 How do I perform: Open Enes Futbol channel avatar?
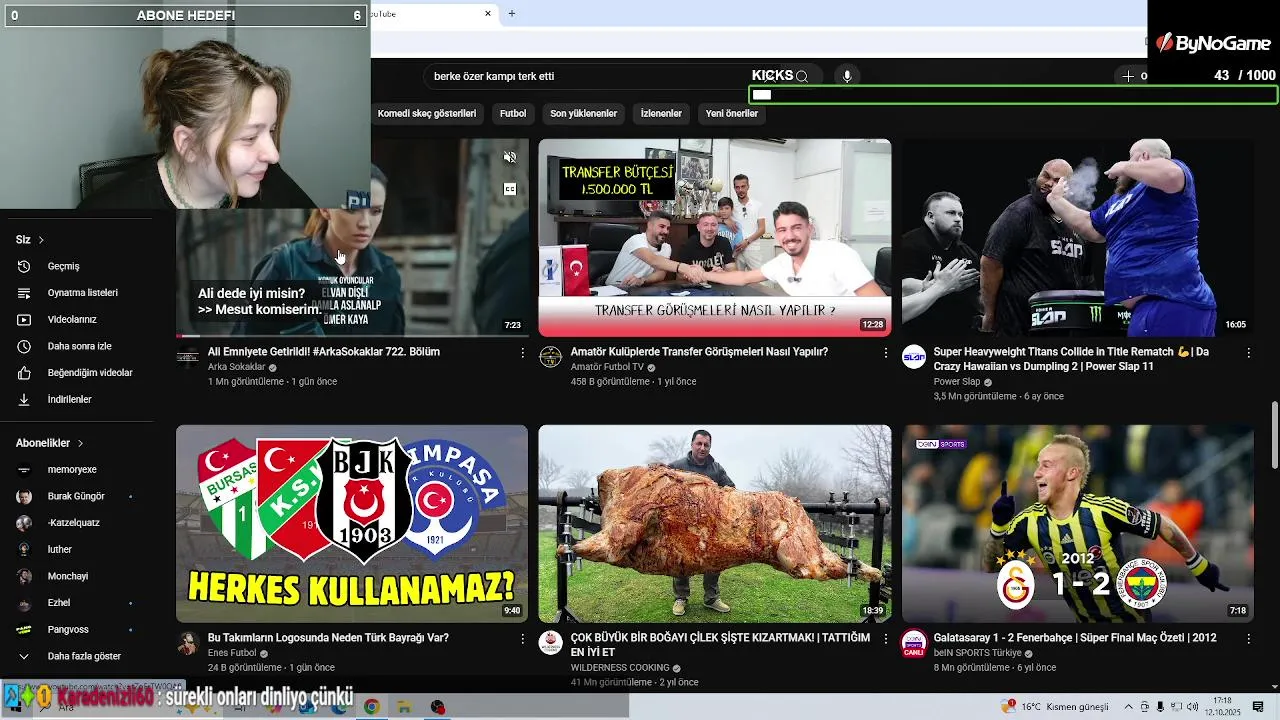point(188,643)
